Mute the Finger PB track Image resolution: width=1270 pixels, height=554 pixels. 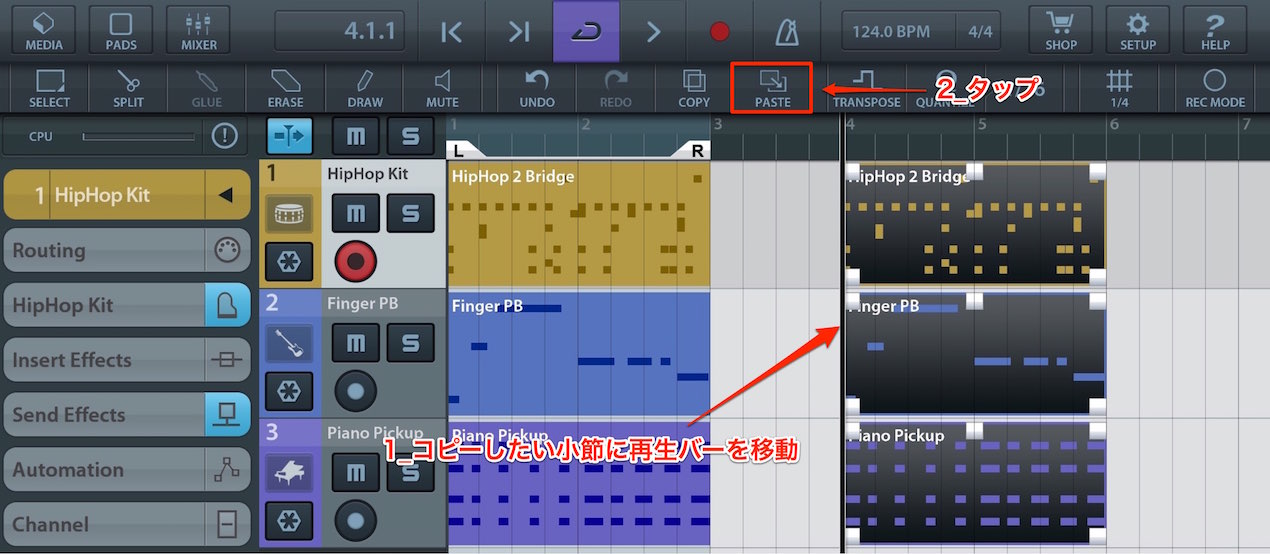pos(355,343)
